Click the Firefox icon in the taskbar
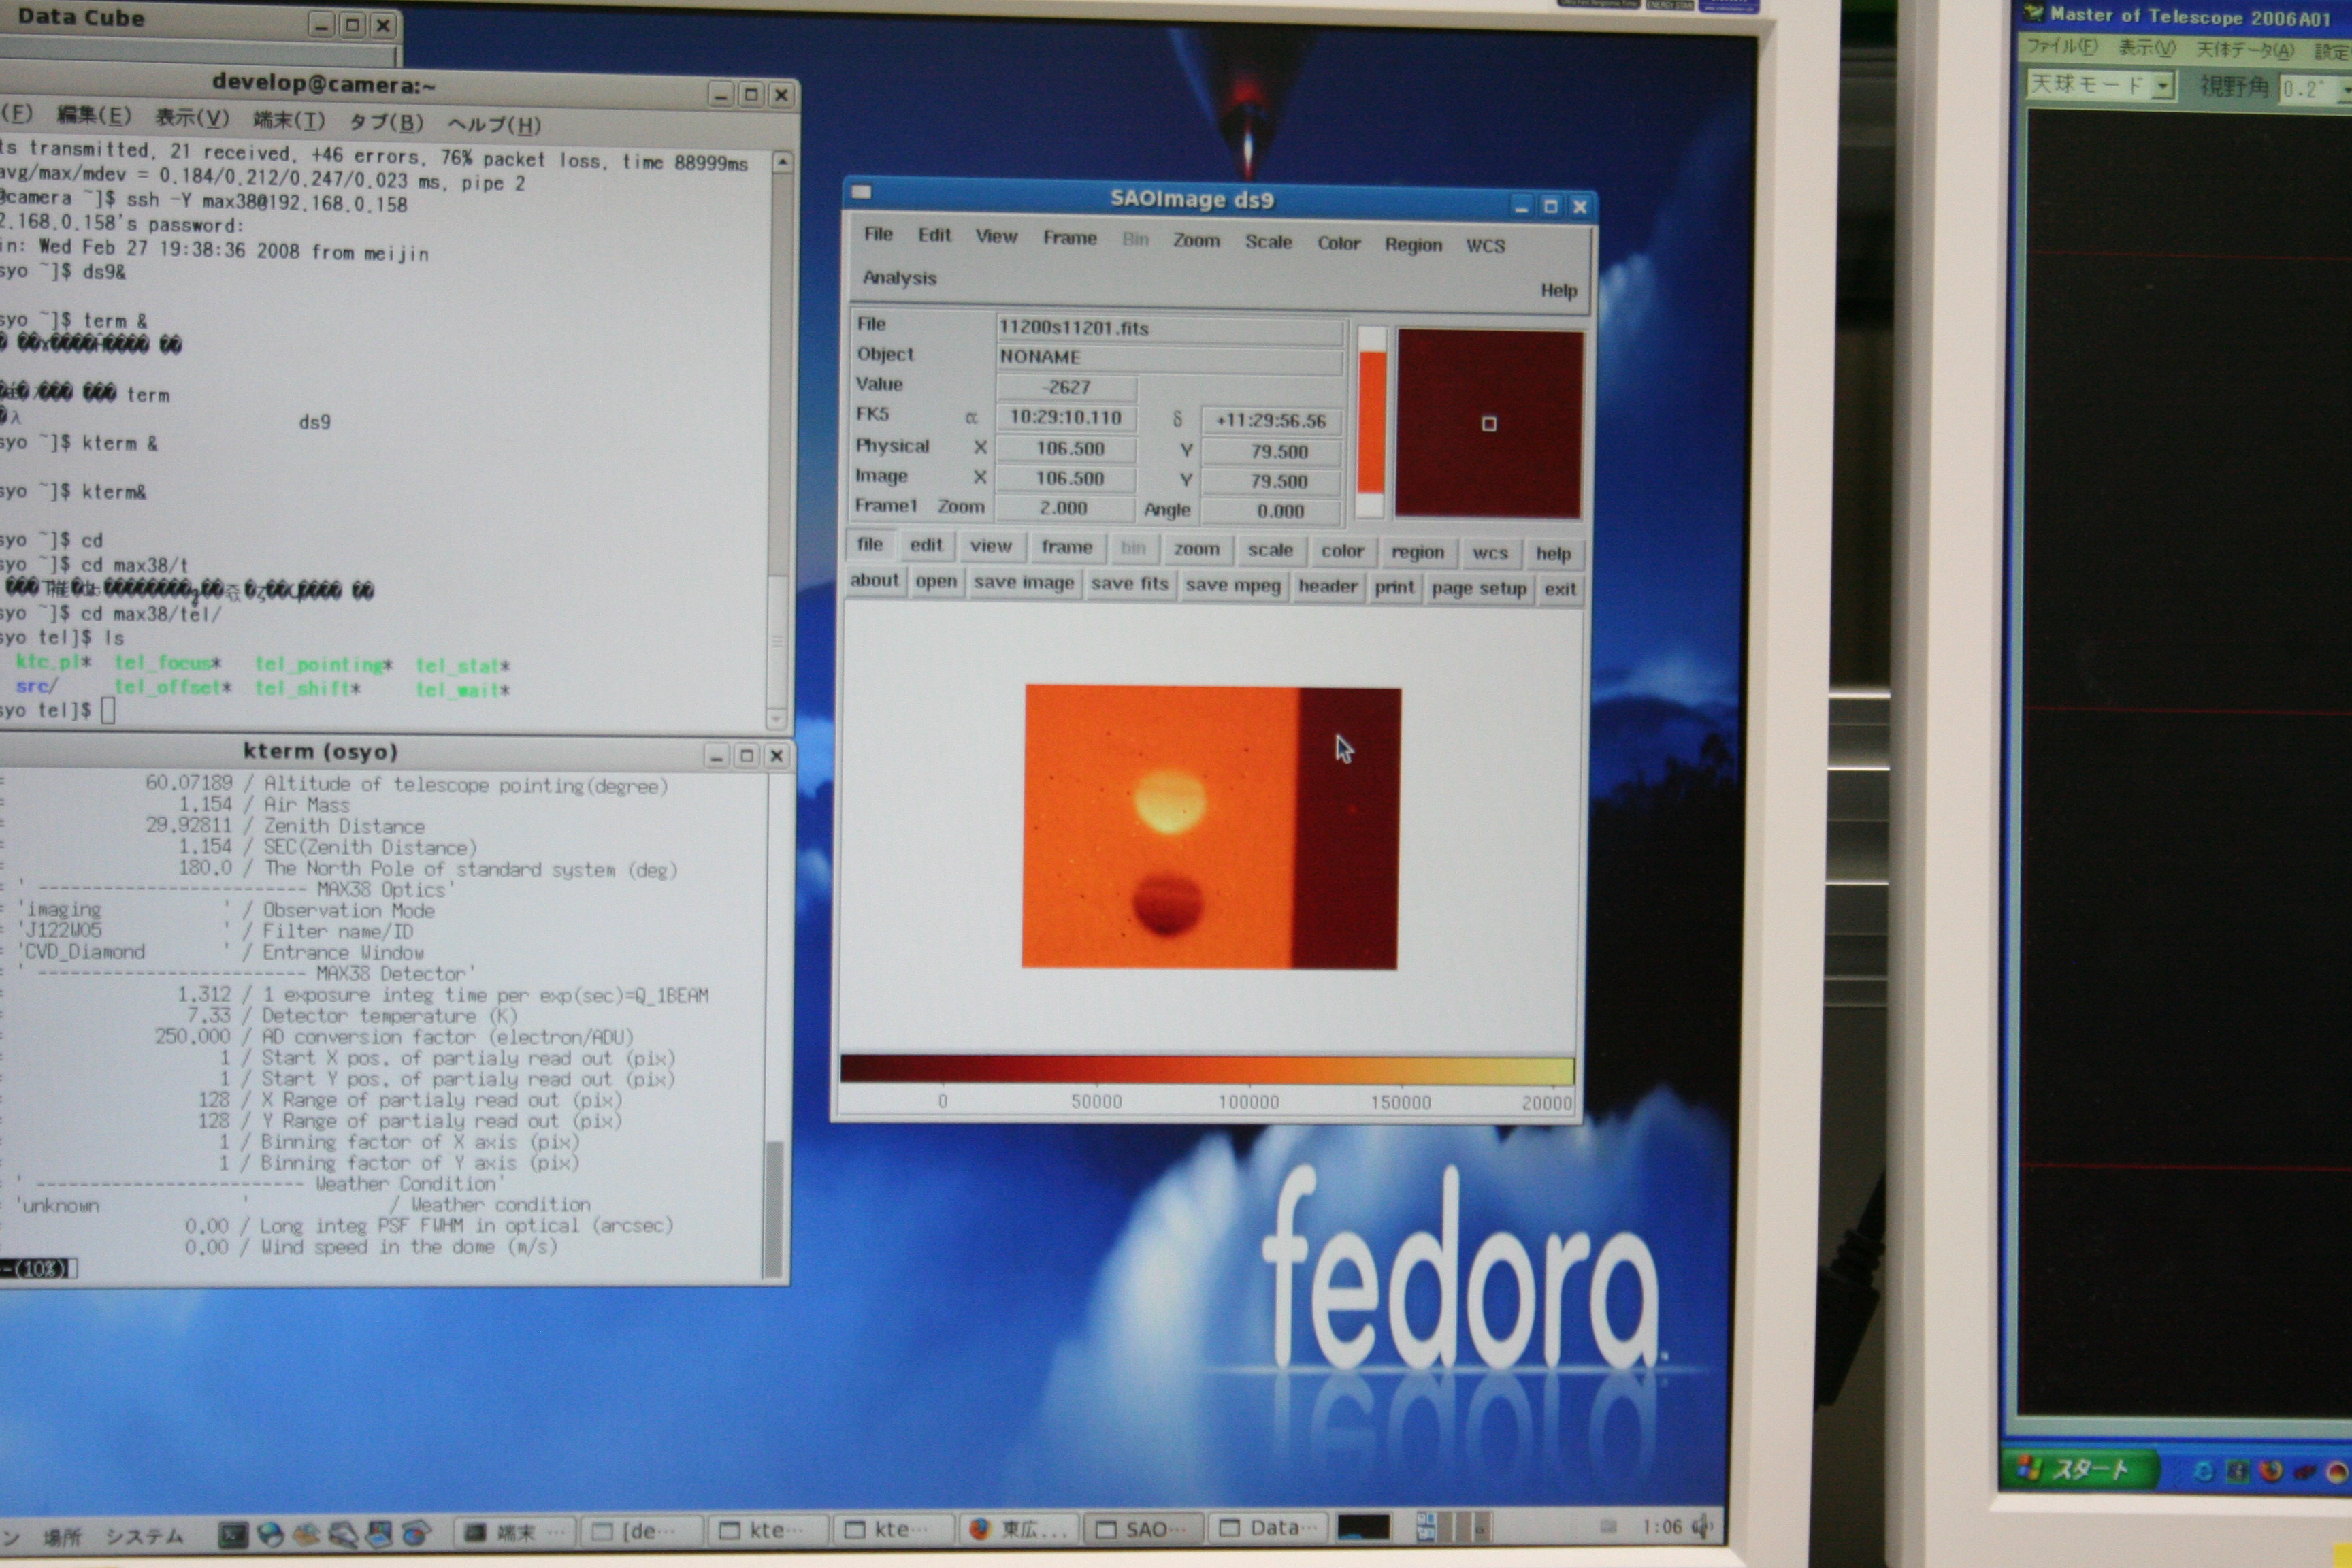Screen dimensions: 2352x1568 [979, 1528]
